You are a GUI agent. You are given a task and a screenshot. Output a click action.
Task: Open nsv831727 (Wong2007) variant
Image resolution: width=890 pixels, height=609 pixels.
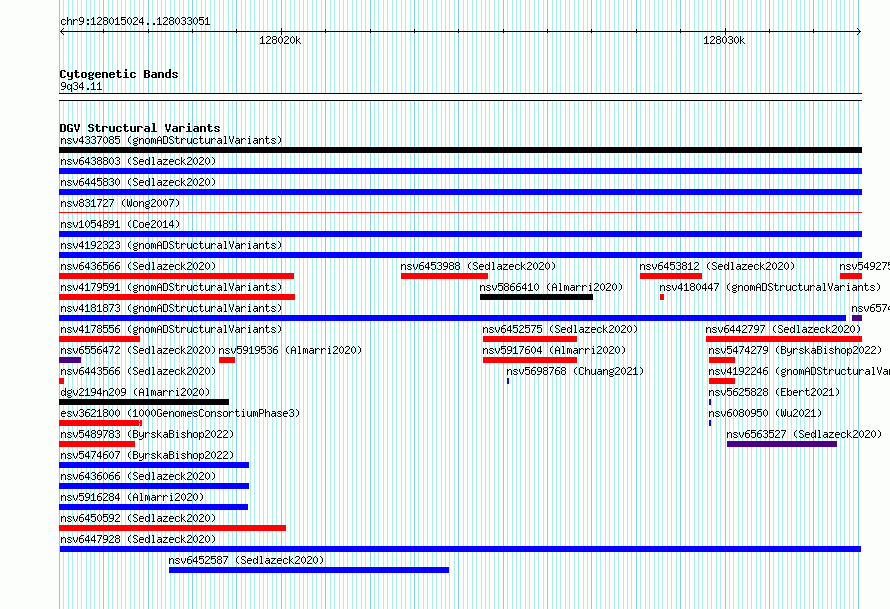(120, 203)
